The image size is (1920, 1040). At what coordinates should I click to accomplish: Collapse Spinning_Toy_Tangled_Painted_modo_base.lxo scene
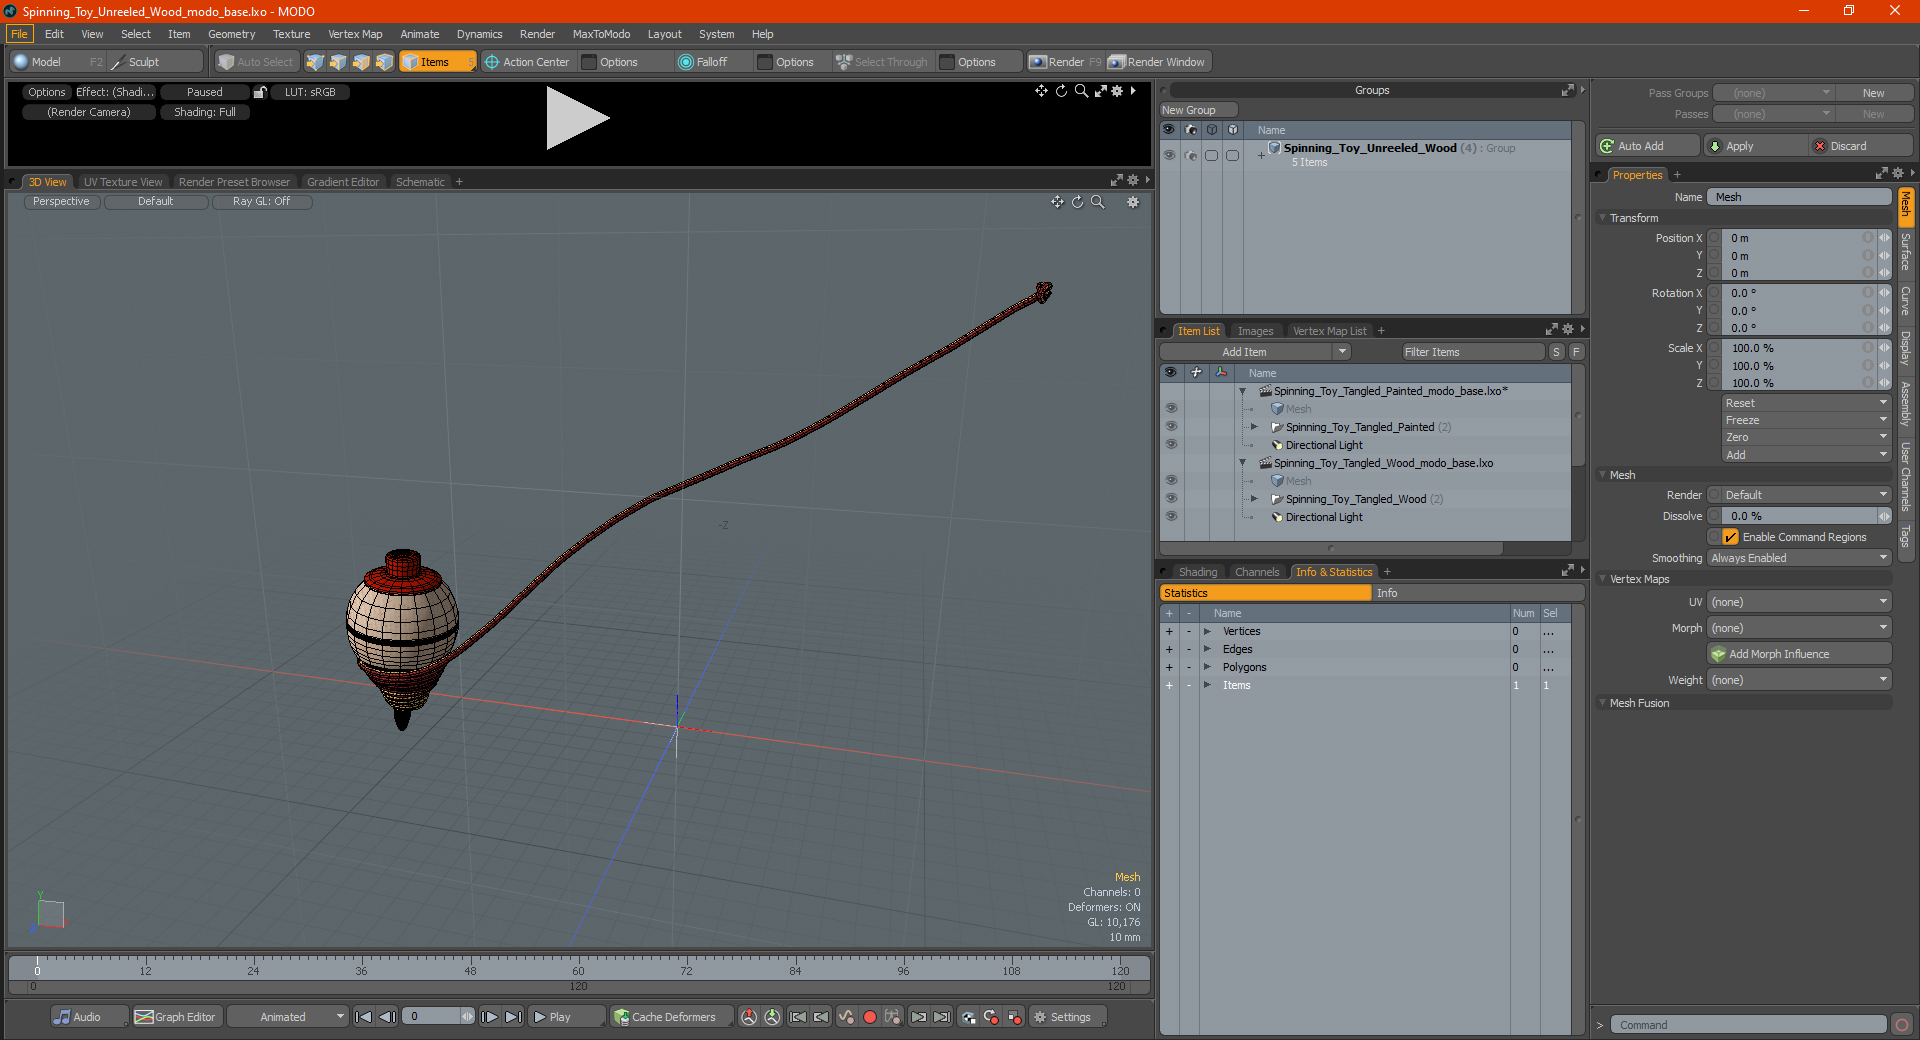1243,391
